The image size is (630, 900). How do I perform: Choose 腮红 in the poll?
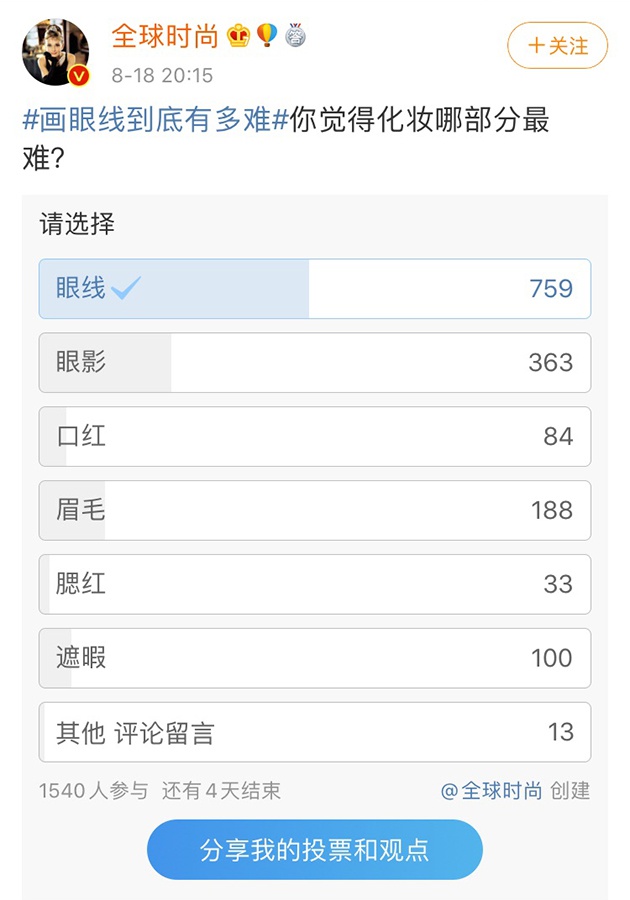(314, 584)
